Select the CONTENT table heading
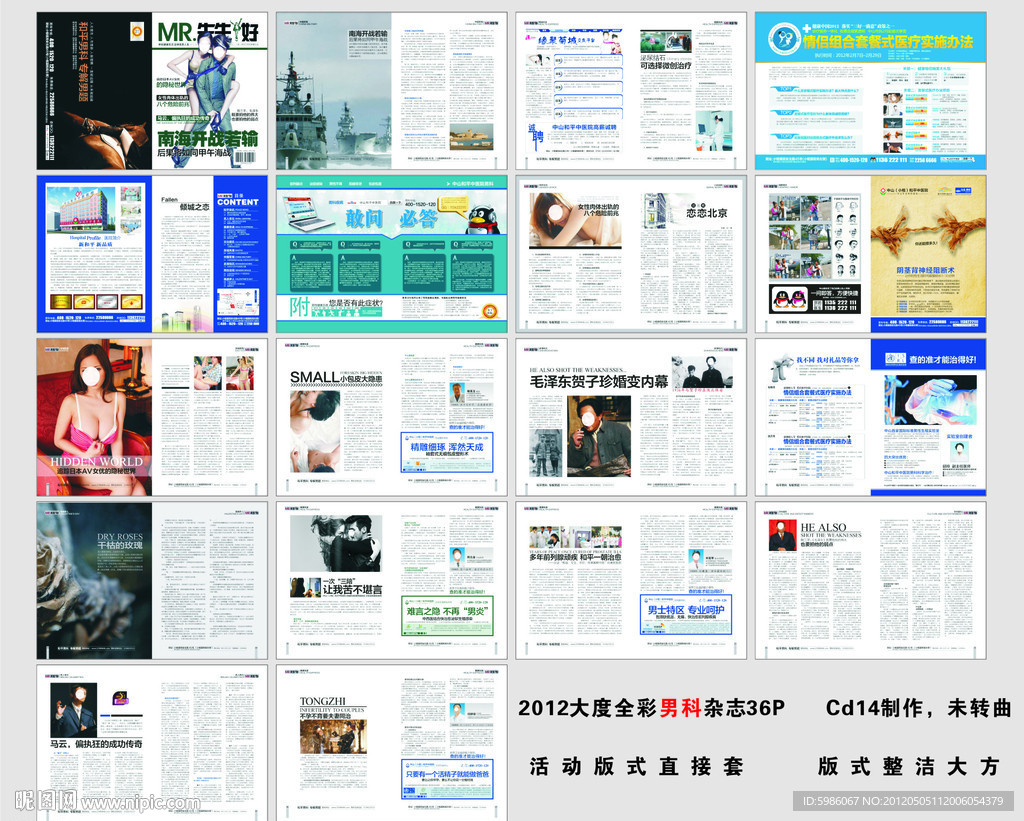Screen dimensions: 1024x821 coord(238,202)
